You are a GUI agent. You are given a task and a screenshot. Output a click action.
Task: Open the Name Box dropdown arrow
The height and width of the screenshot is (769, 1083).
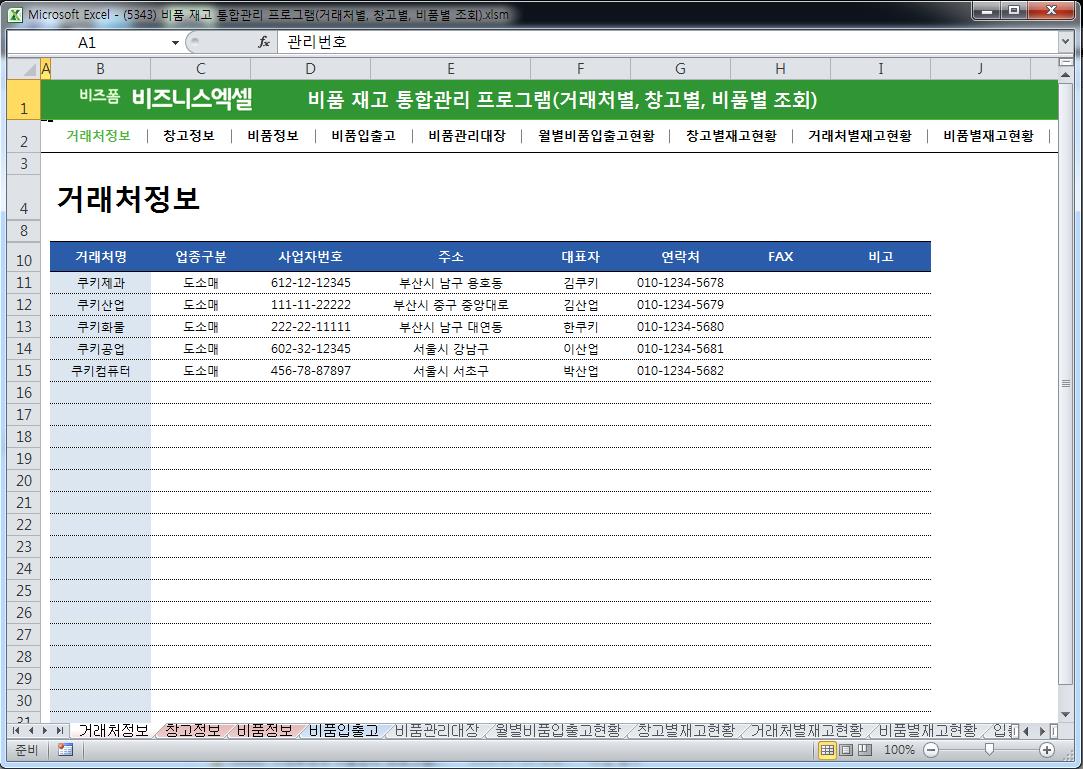[176, 43]
